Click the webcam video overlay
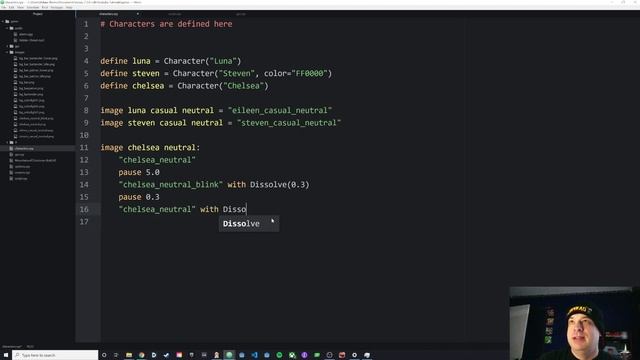 (x=574, y=323)
